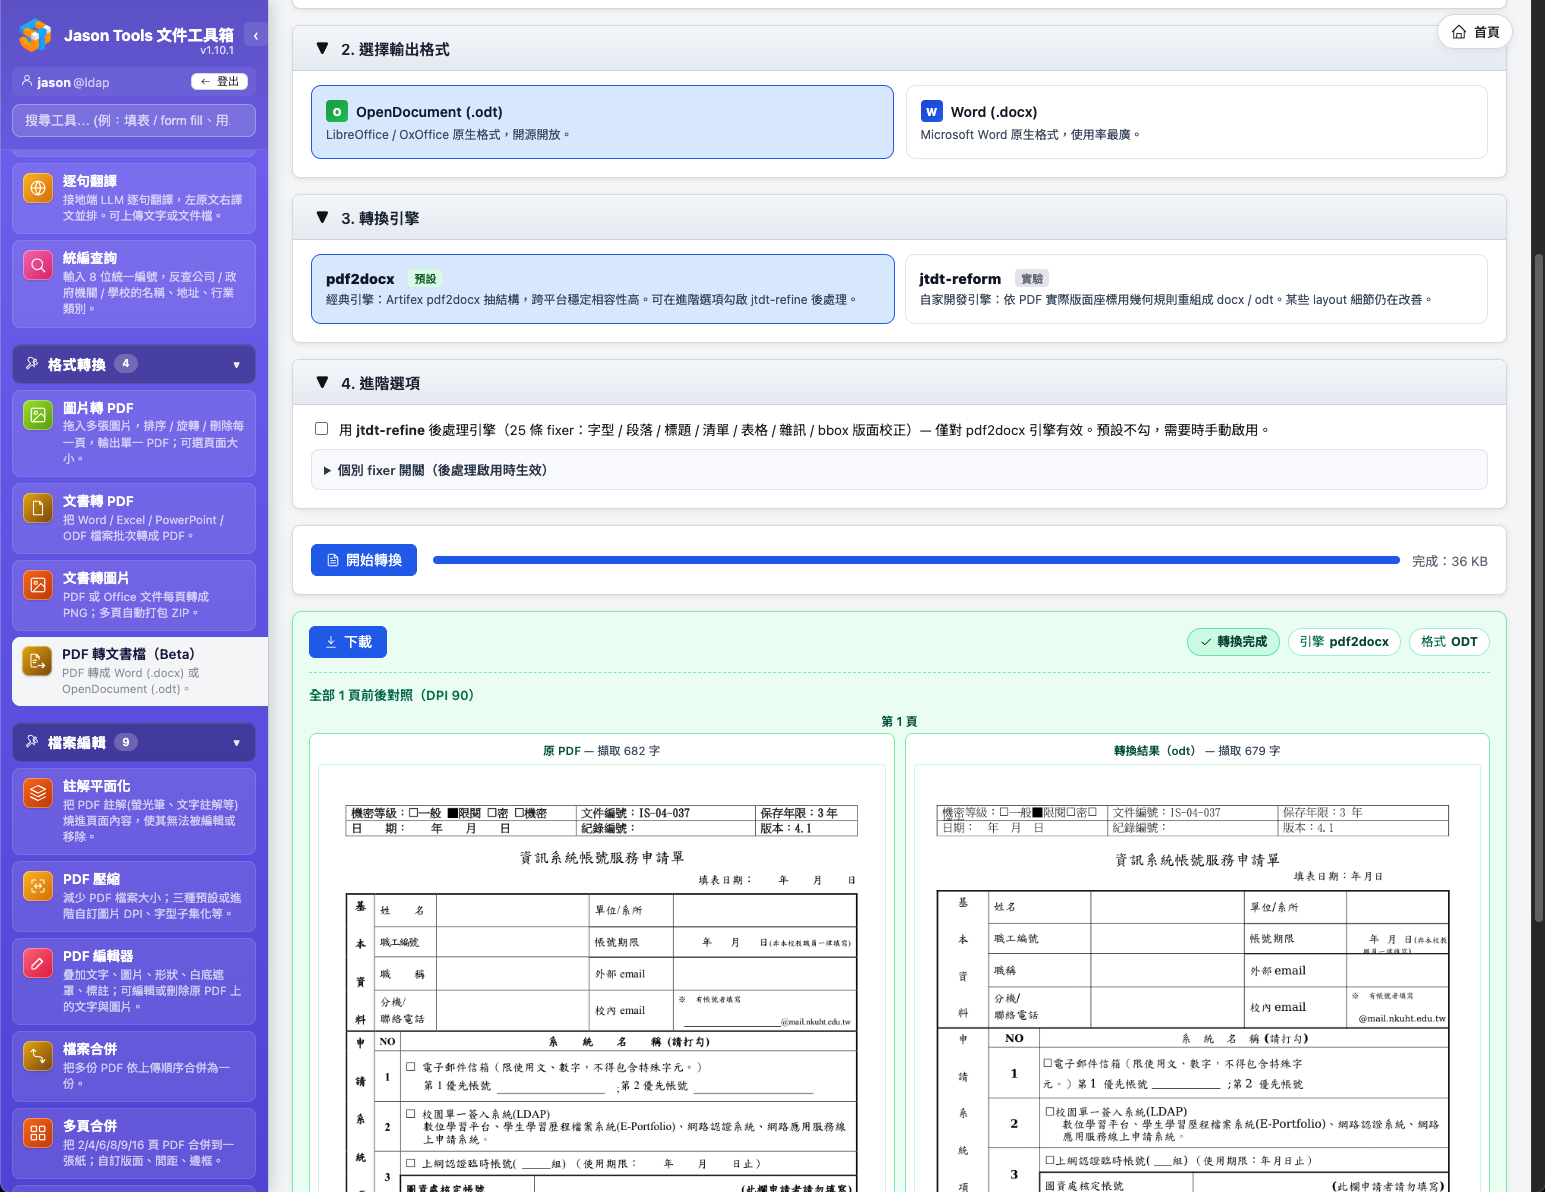
Task: Click the 原 PDF page preview thumbnail
Action: (x=602, y=980)
